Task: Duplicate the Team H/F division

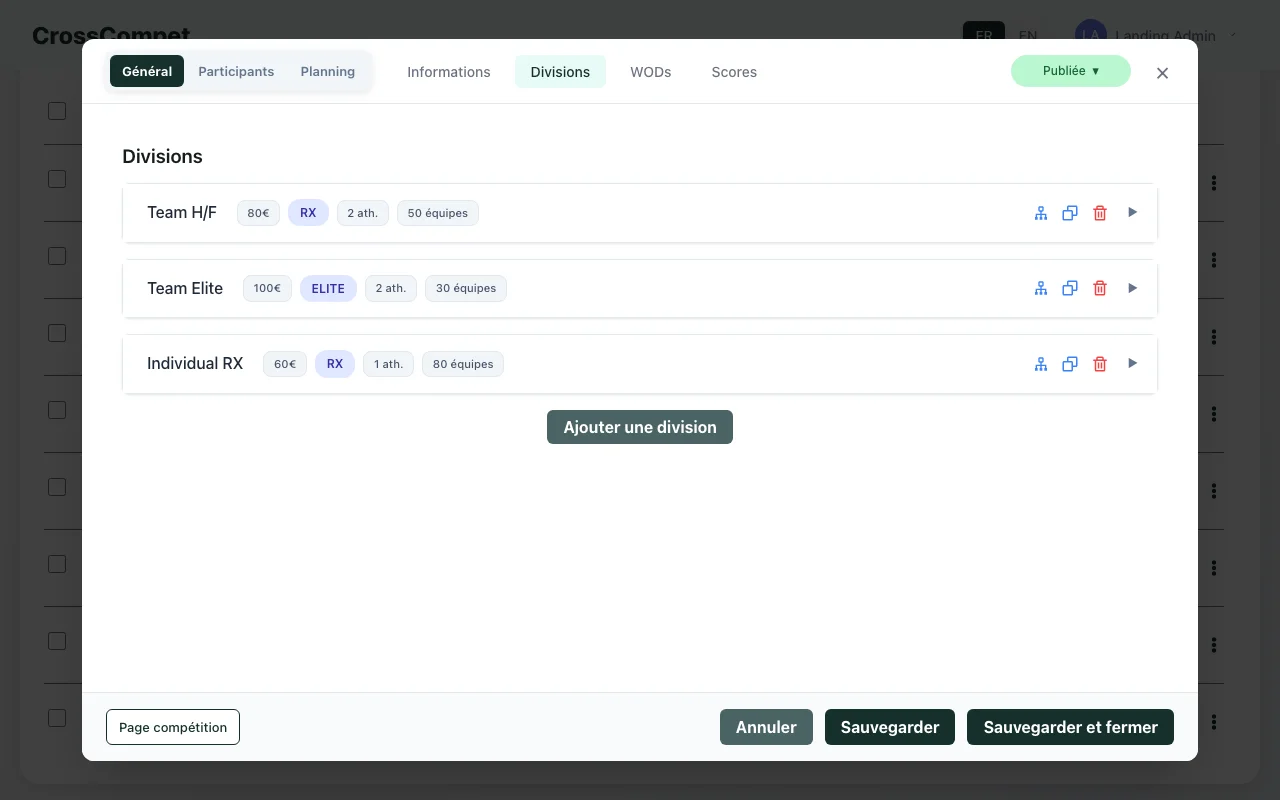Action: click(1070, 213)
